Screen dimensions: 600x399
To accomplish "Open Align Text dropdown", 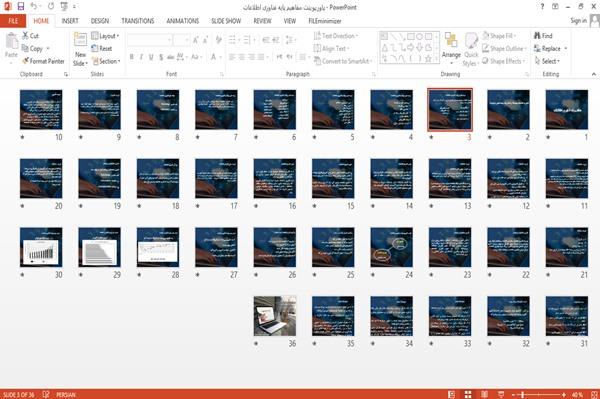I will click(331, 48).
